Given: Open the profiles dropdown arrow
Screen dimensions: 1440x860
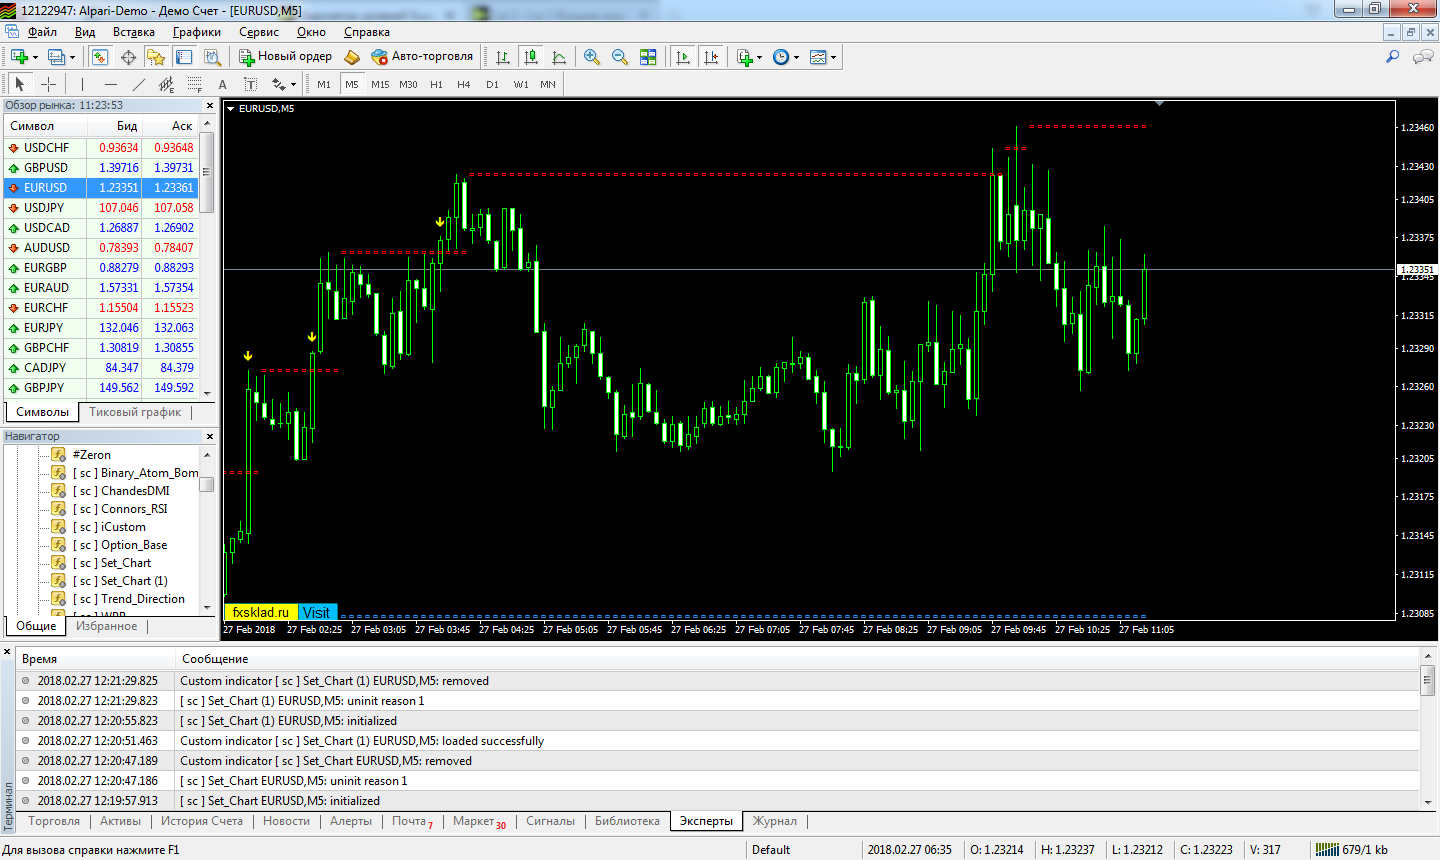Looking at the screenshot, I should 72,57.
